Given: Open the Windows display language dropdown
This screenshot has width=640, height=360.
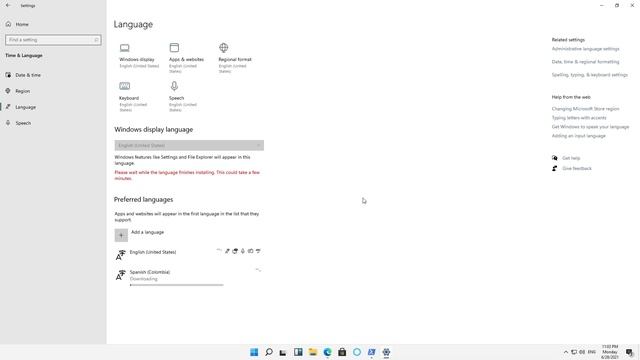Looking at the screenshot, I should [189, 145].
